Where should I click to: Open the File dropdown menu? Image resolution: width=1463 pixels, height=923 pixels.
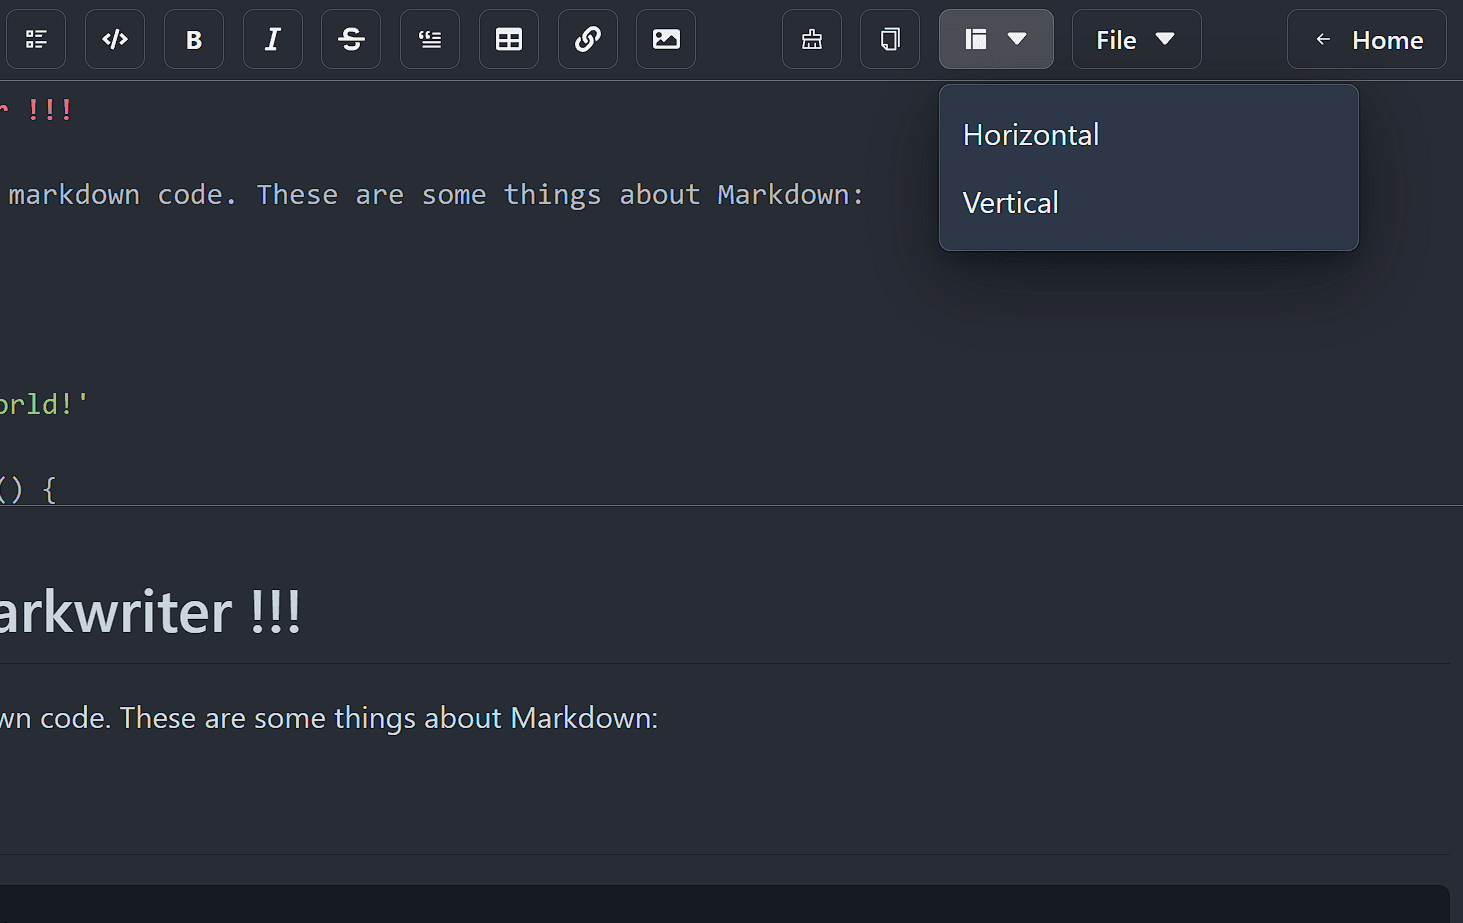(1137, 39)
